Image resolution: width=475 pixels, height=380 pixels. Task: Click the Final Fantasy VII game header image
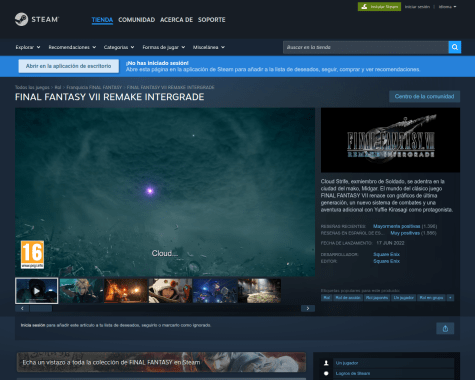(390, 140)
